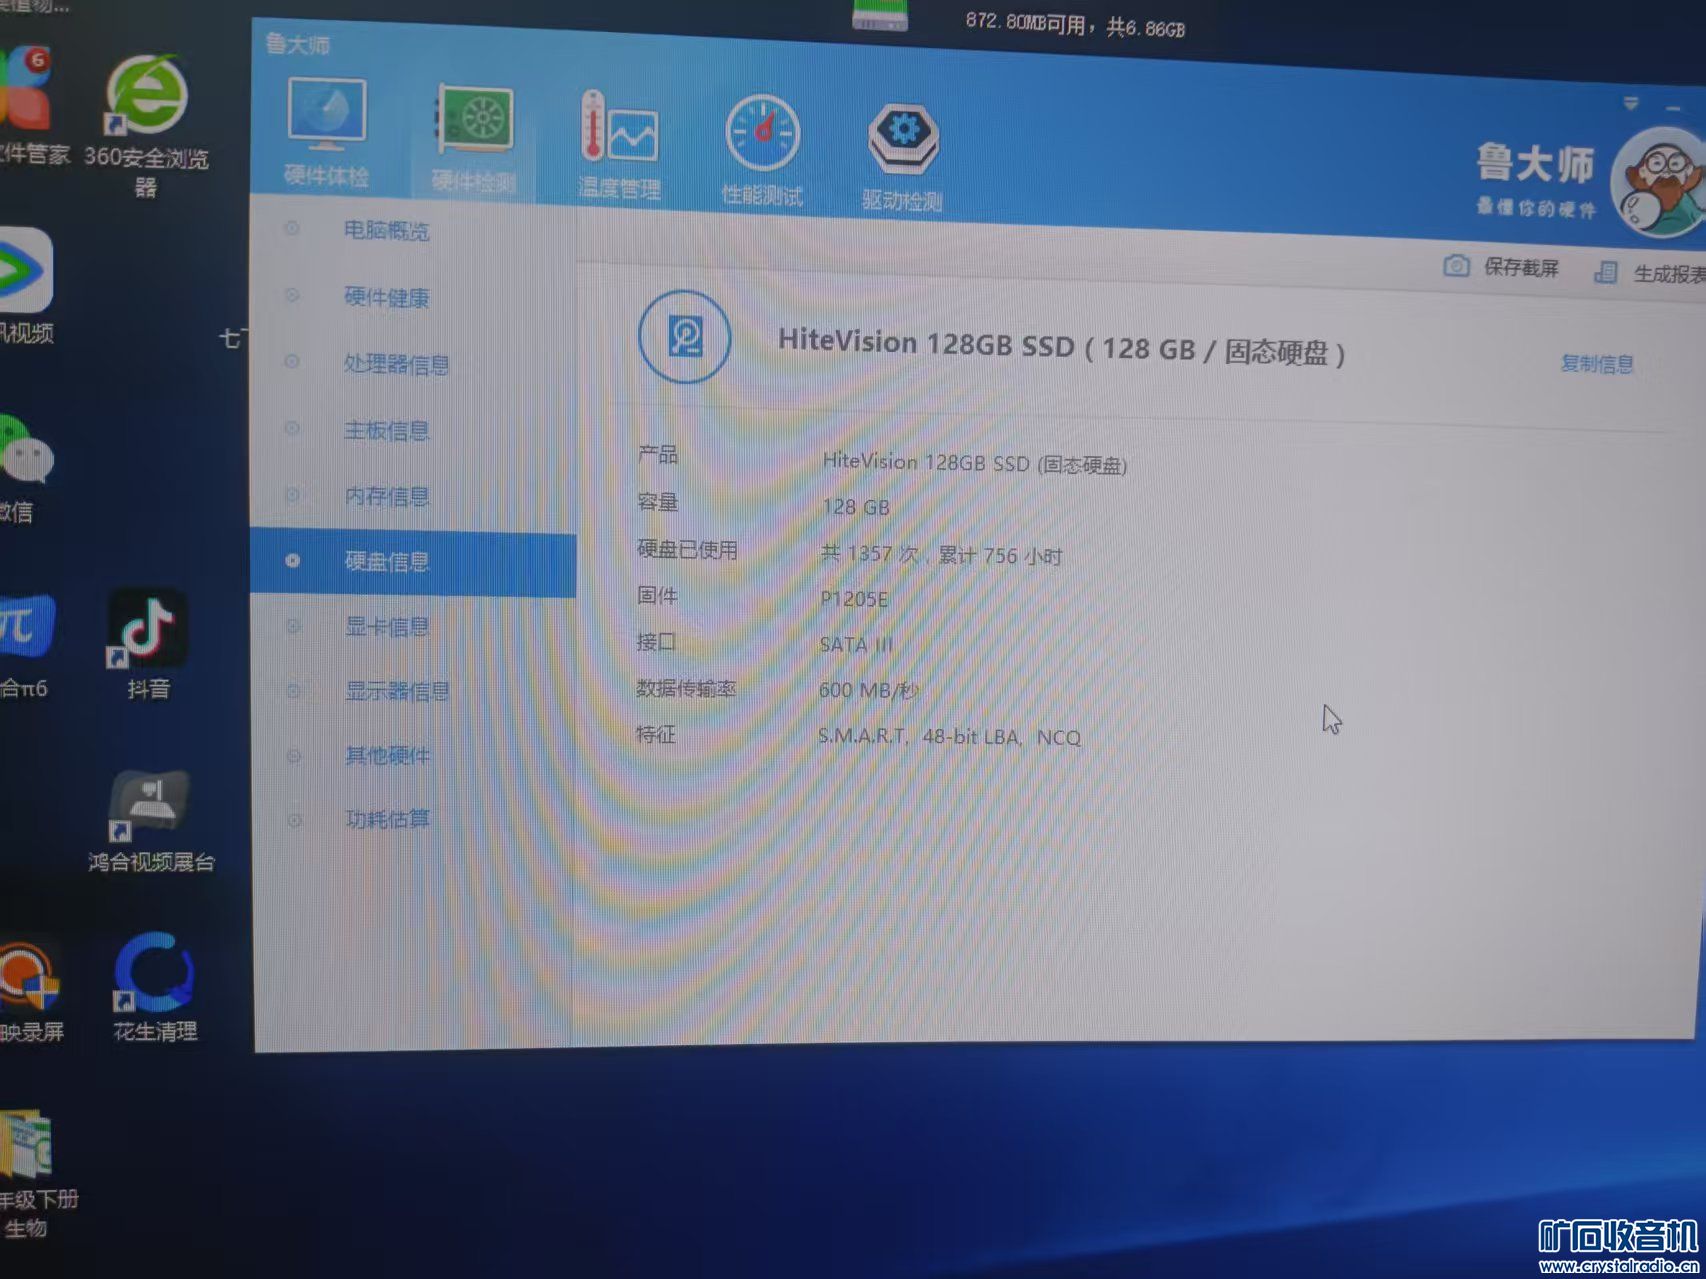This screenshot has width=1706, height=1279.
Task: Click the report icon beside 生成报表
Action: point(1606,272)
